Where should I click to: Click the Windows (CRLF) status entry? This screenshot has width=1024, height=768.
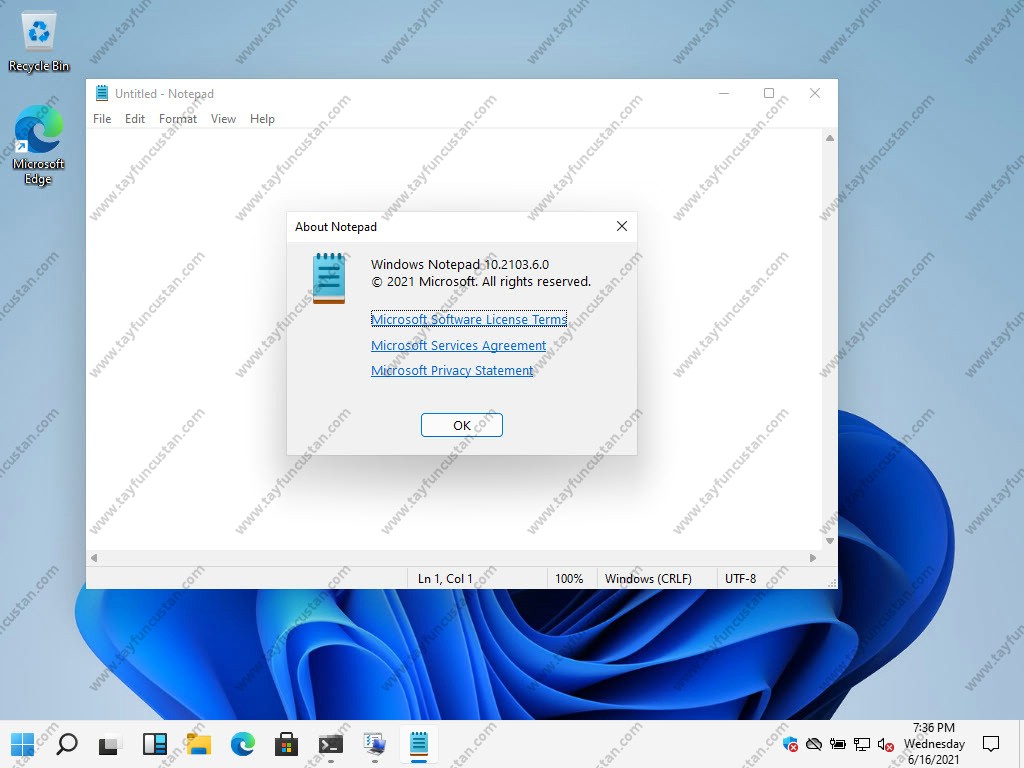pyautogui.click(x=648, y=579)
